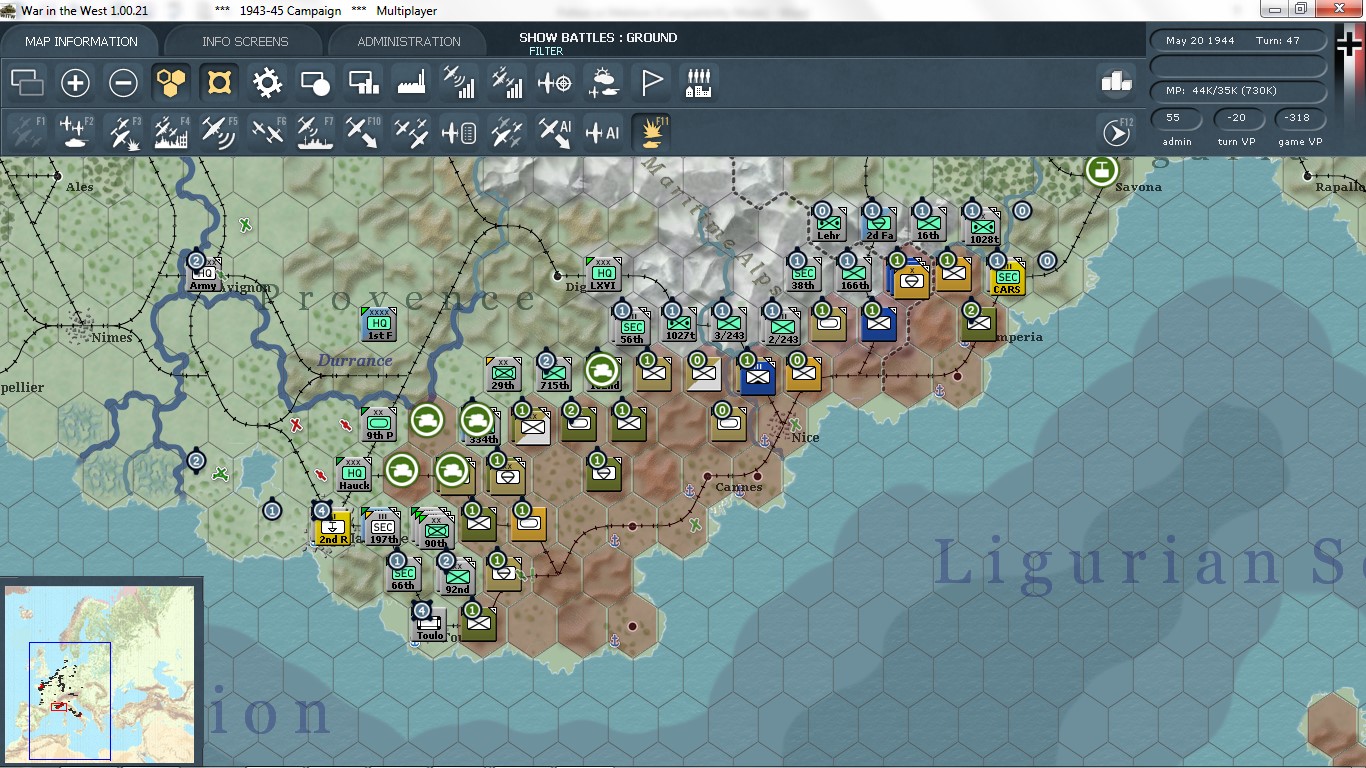This screenshot has width=1366, height=768.
Task: Click the gear-shaped map toolbar icon
Action: 267,82
